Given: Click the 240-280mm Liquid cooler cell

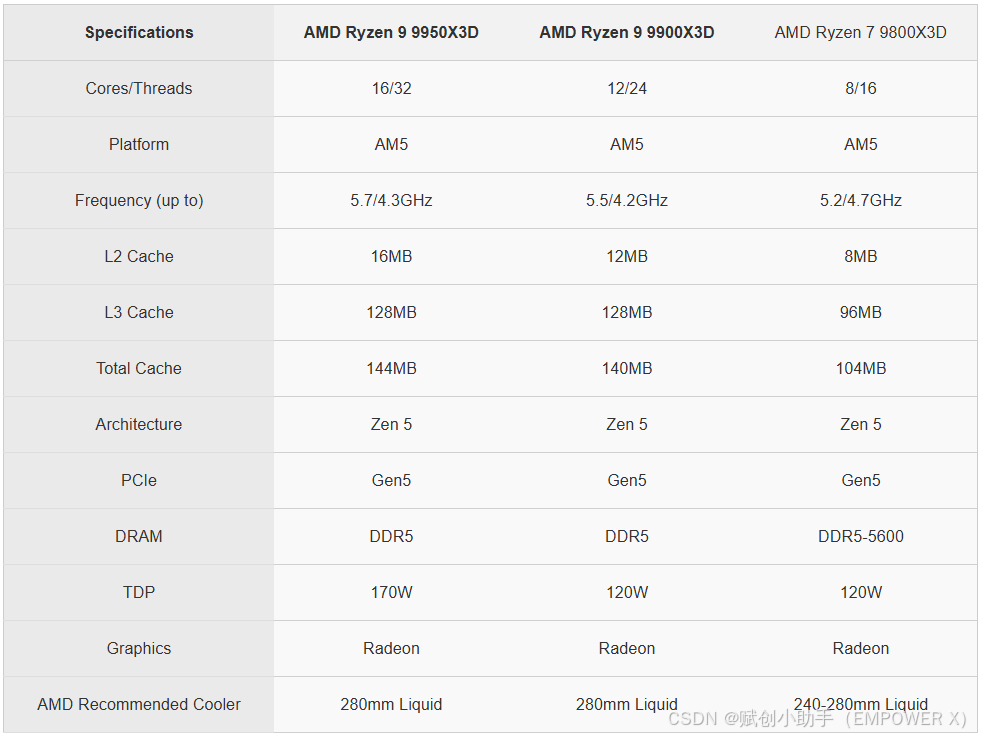Looking at the screenshot, I should click(861, 705).
